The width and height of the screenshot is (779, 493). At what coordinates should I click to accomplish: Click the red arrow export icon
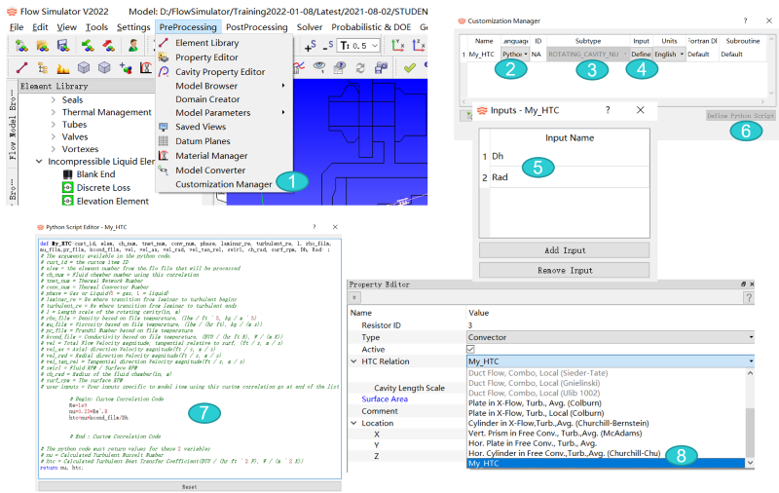tap(109, 46)
